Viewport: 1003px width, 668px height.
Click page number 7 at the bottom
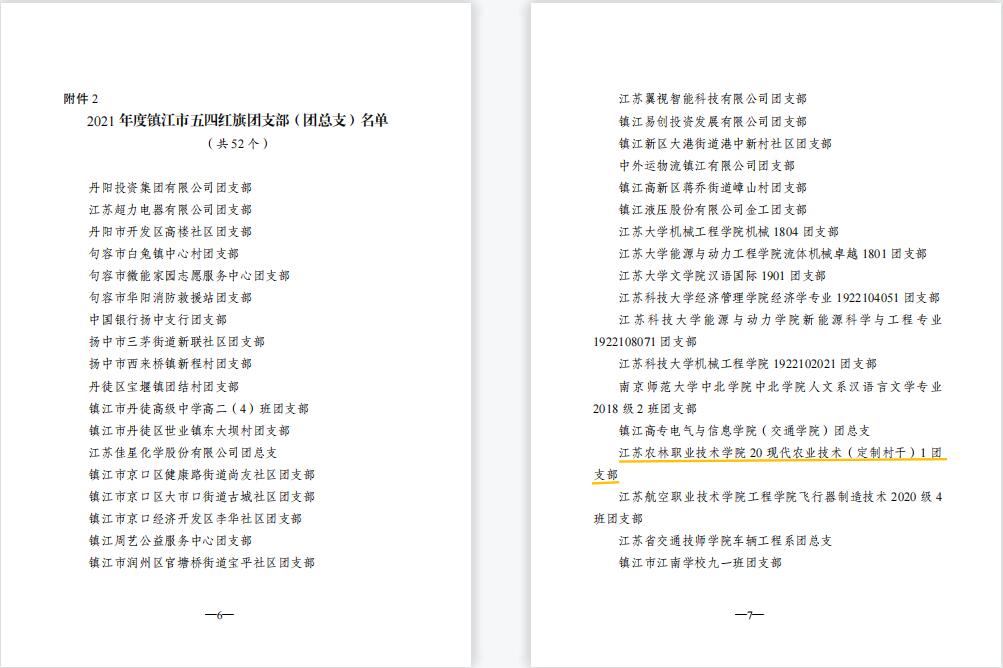tap(749, 614)
